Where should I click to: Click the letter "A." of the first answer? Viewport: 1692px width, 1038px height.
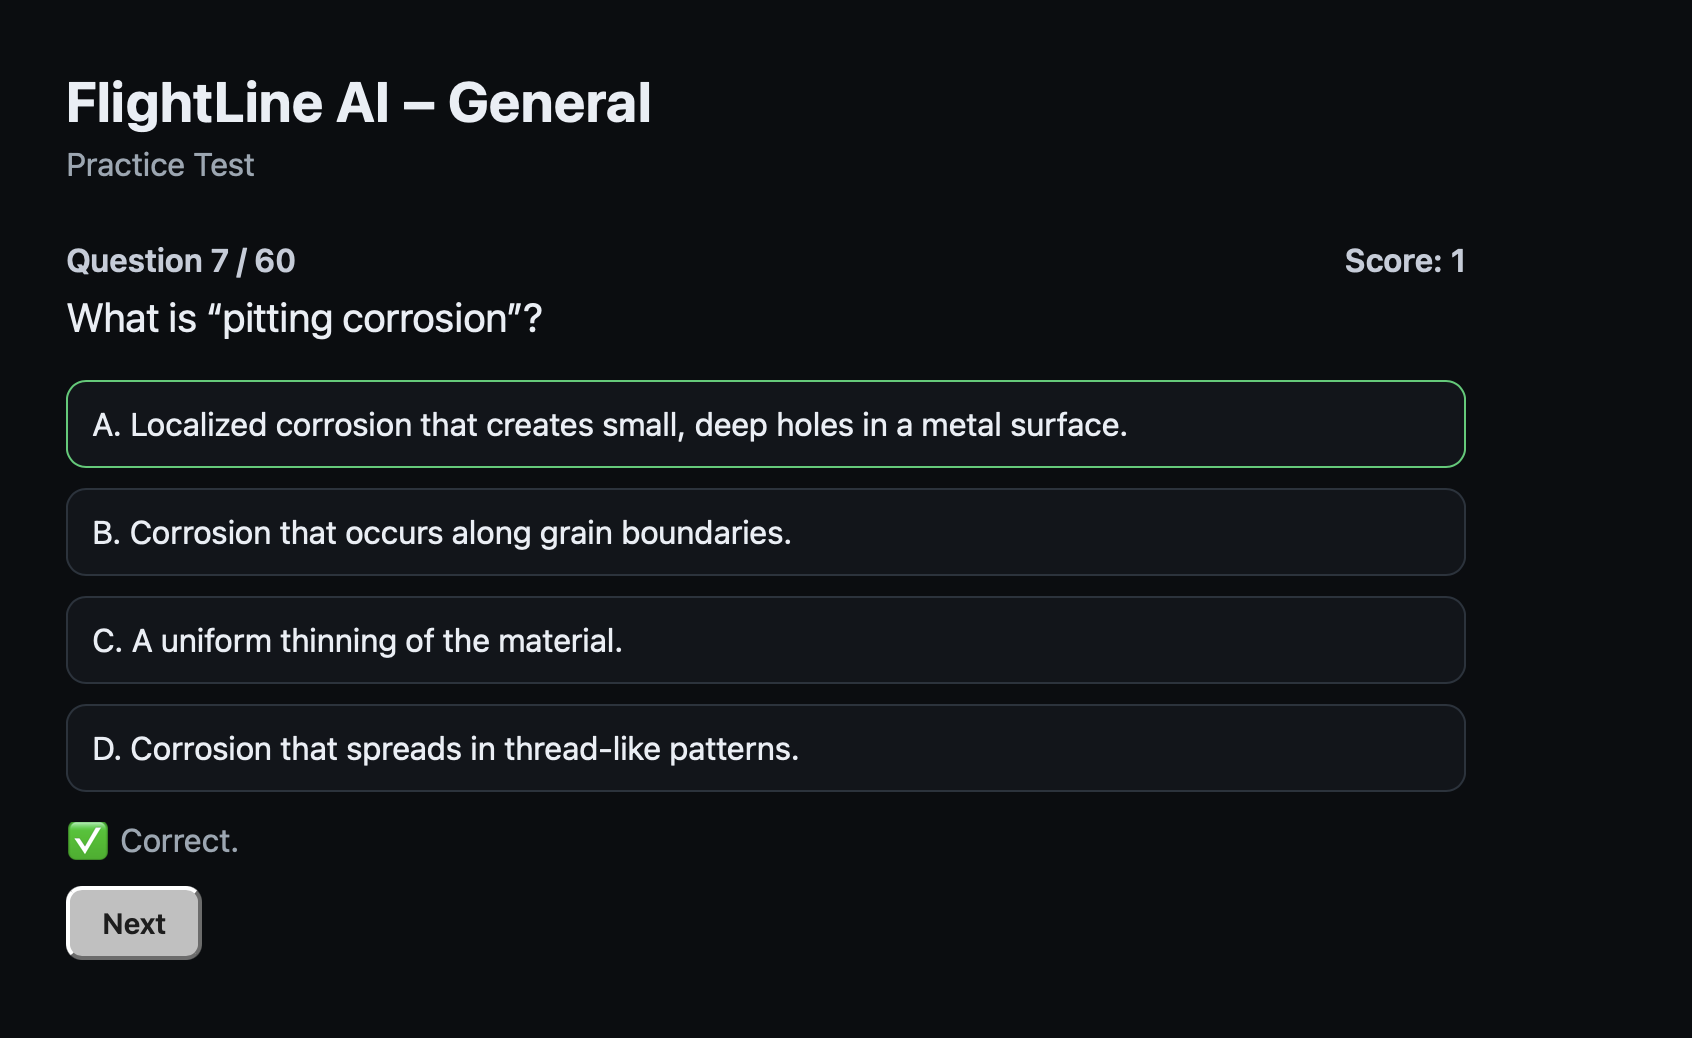click(106, 425)
